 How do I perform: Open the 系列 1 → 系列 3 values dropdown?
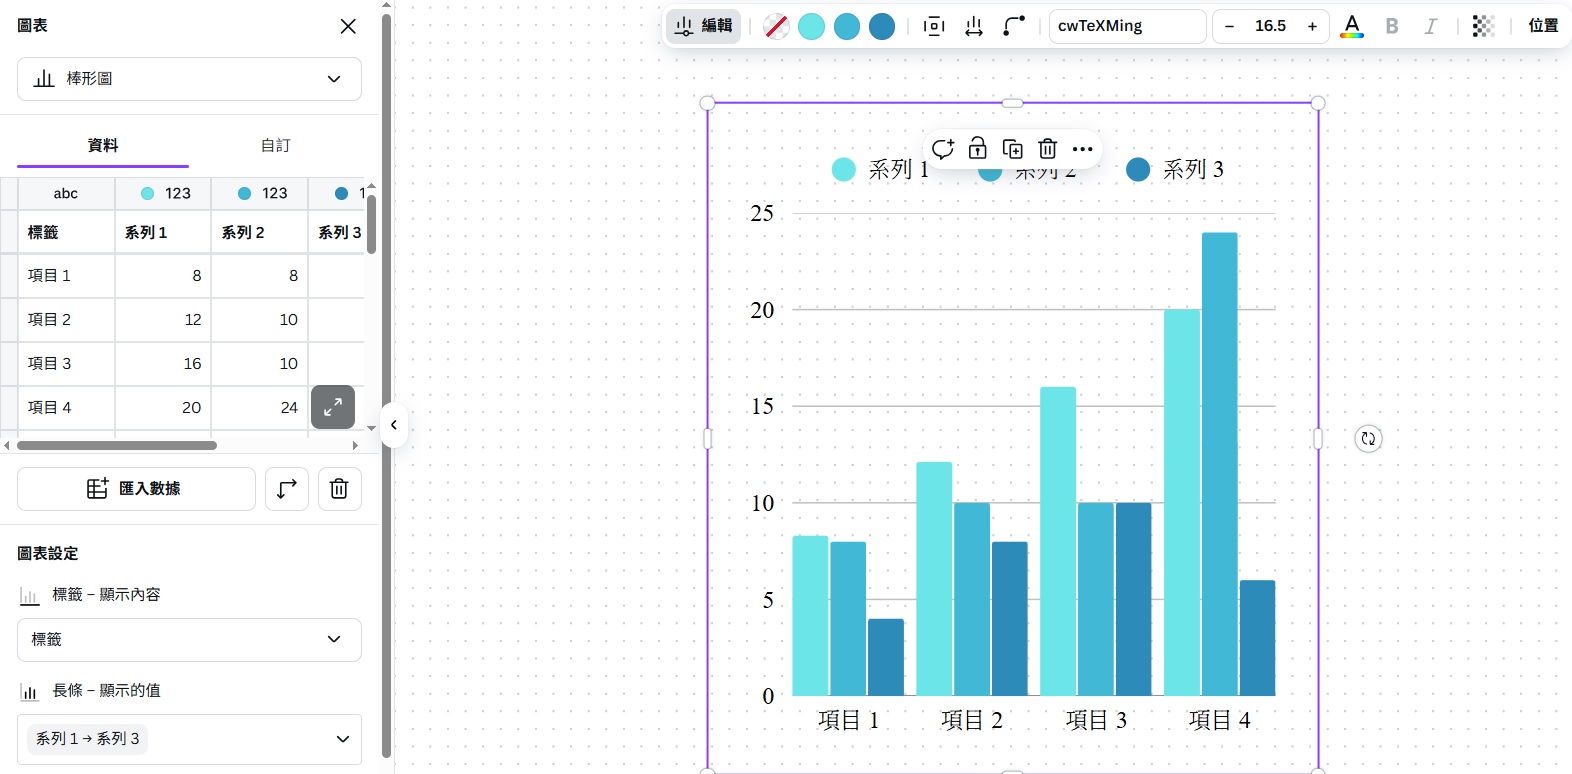189,739
